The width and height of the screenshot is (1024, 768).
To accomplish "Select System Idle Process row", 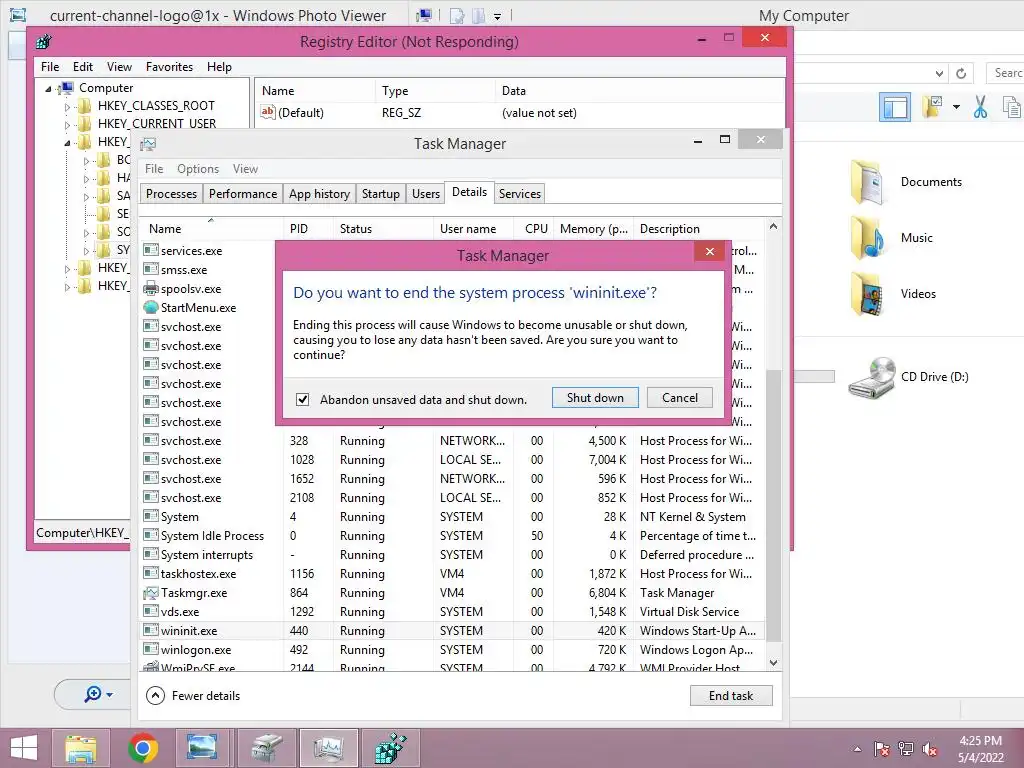I will click(452, 536).
